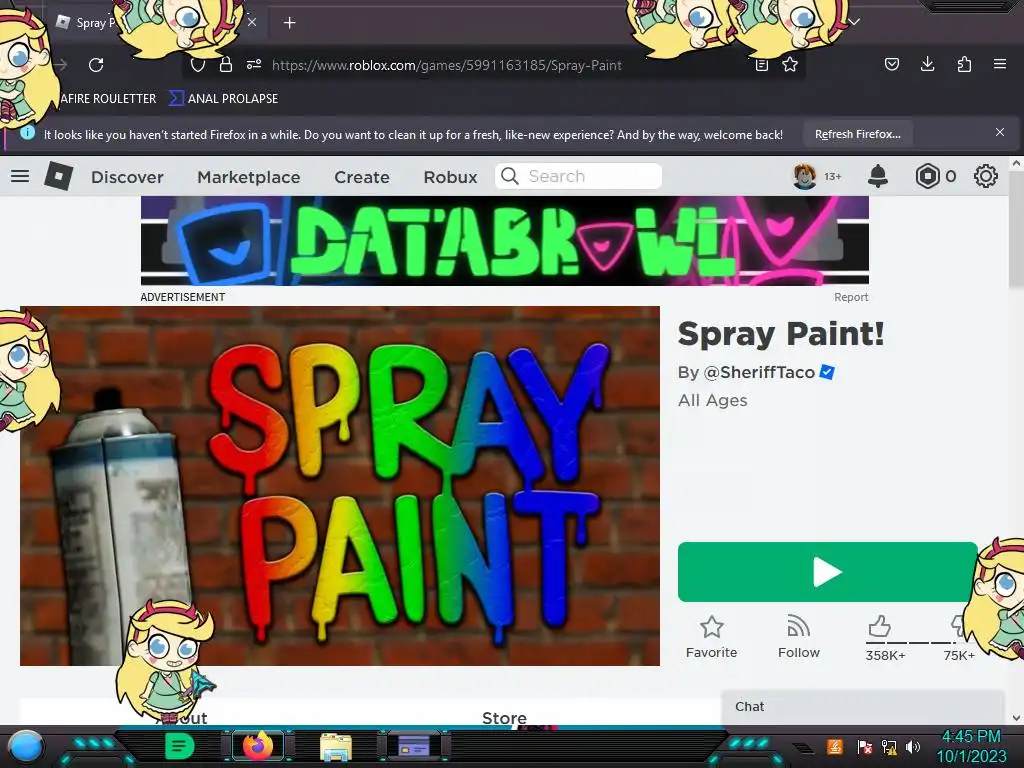Expand the list all tabs dropdown arrow
This screenshot has height=768, width=1024.
854,22
